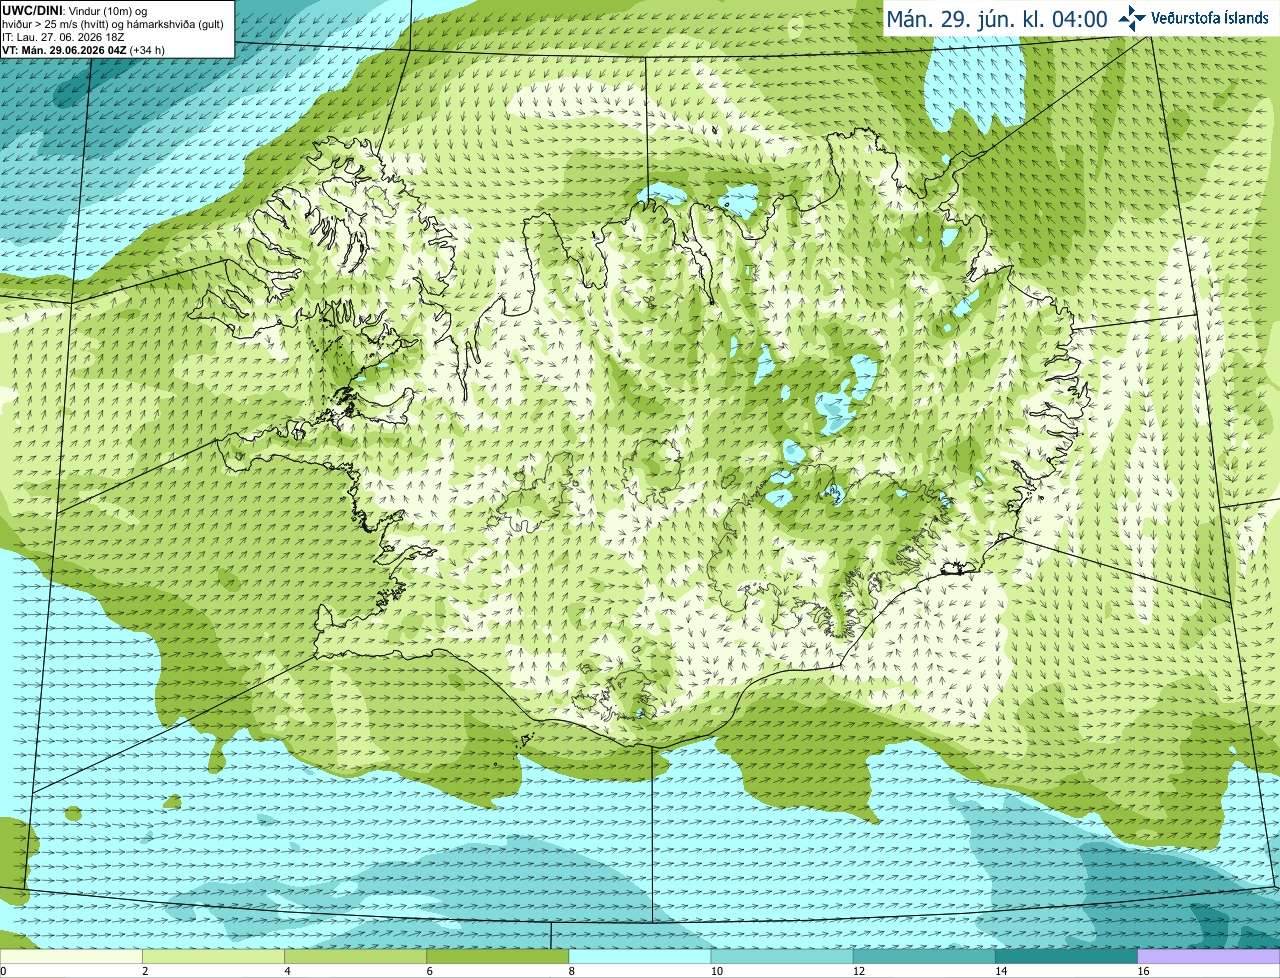
Task: Click the legend tick label 12
Action: pyautogui.click(x=859, y=971)
